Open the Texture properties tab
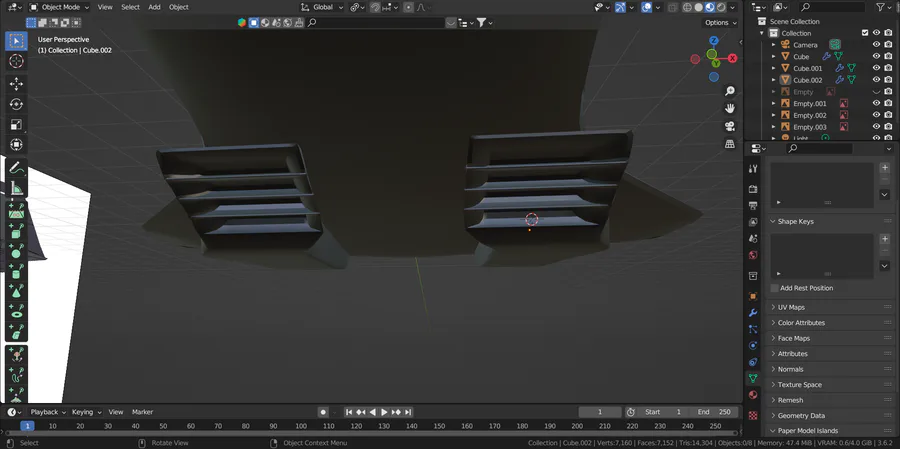 click(x=753, y=415)
